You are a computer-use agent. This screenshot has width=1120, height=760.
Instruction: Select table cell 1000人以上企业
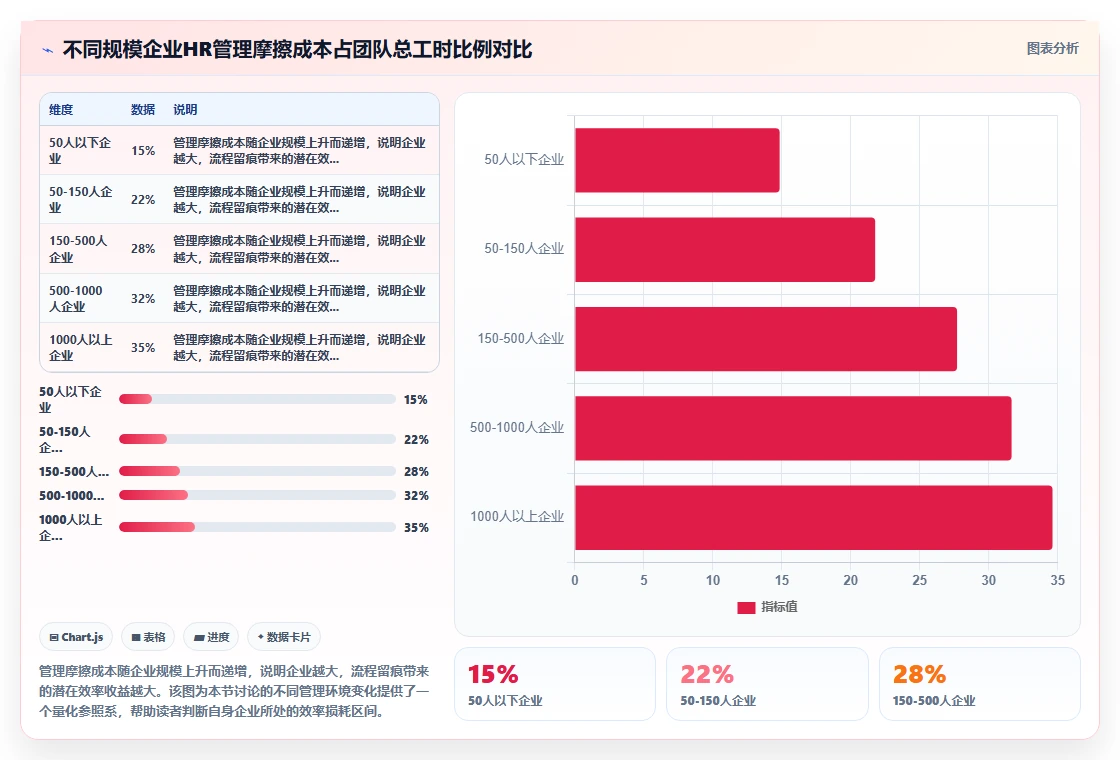80,348
